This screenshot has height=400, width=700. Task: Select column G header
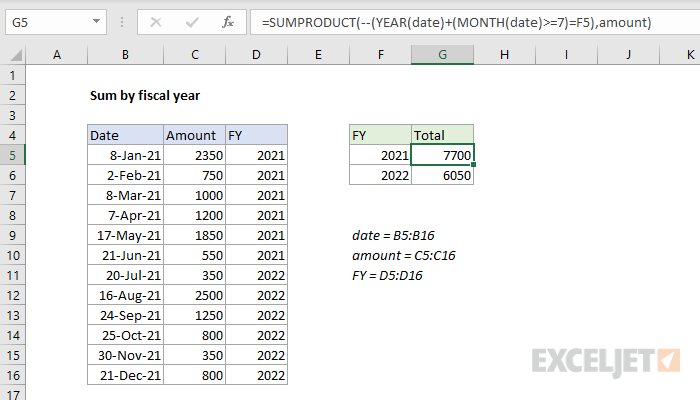(442, 55)
